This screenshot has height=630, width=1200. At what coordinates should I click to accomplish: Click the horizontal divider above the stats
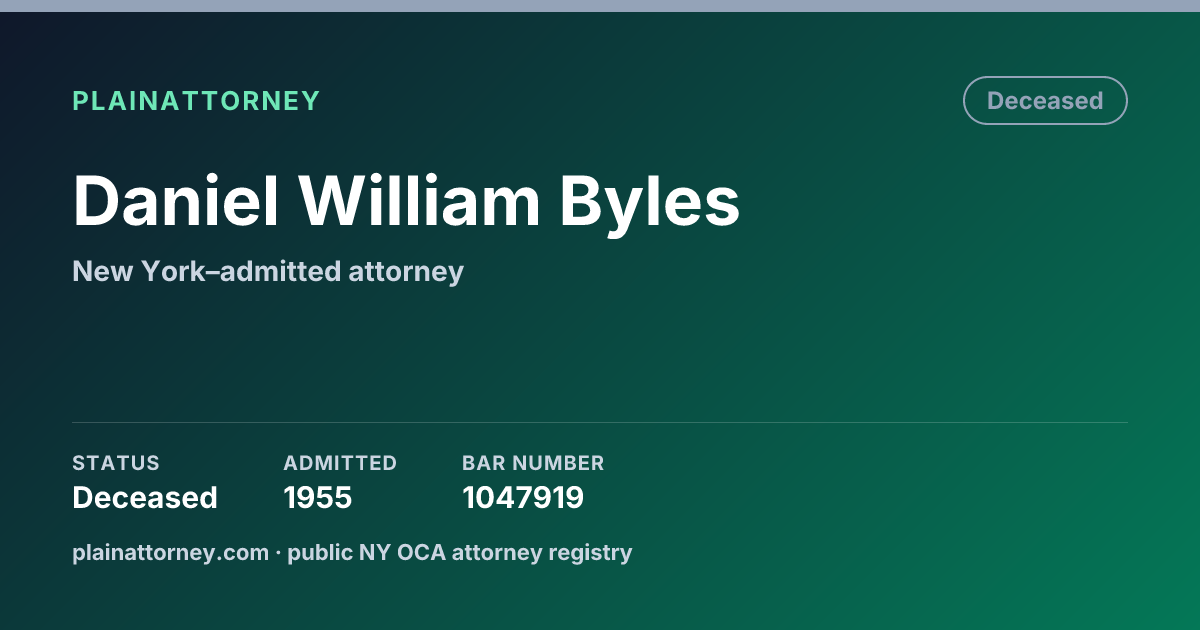600,422
